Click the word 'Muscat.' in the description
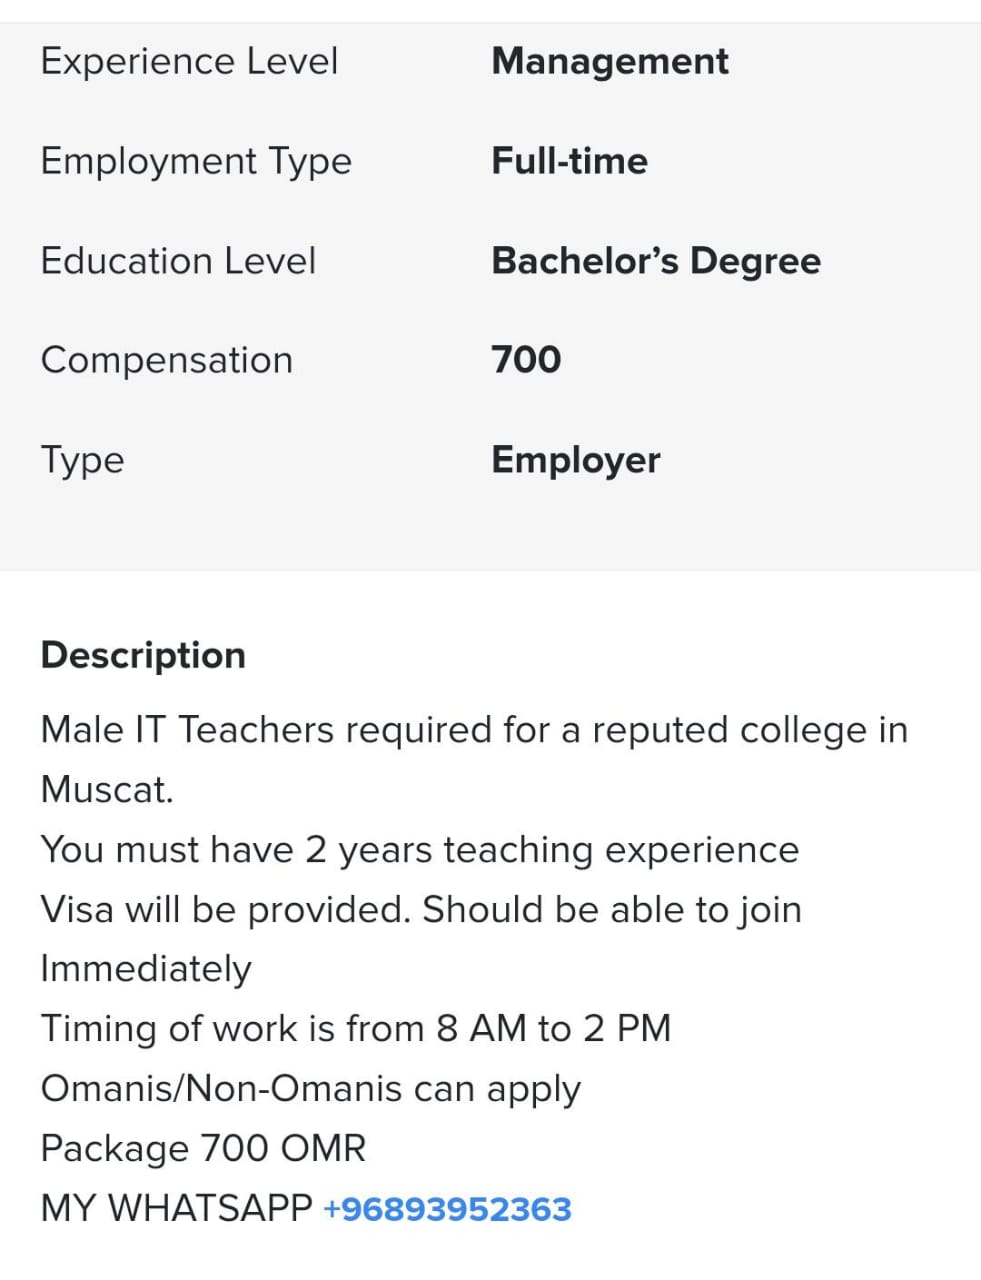The height and width of the screenshot is (1280, 981). (107, 790)
